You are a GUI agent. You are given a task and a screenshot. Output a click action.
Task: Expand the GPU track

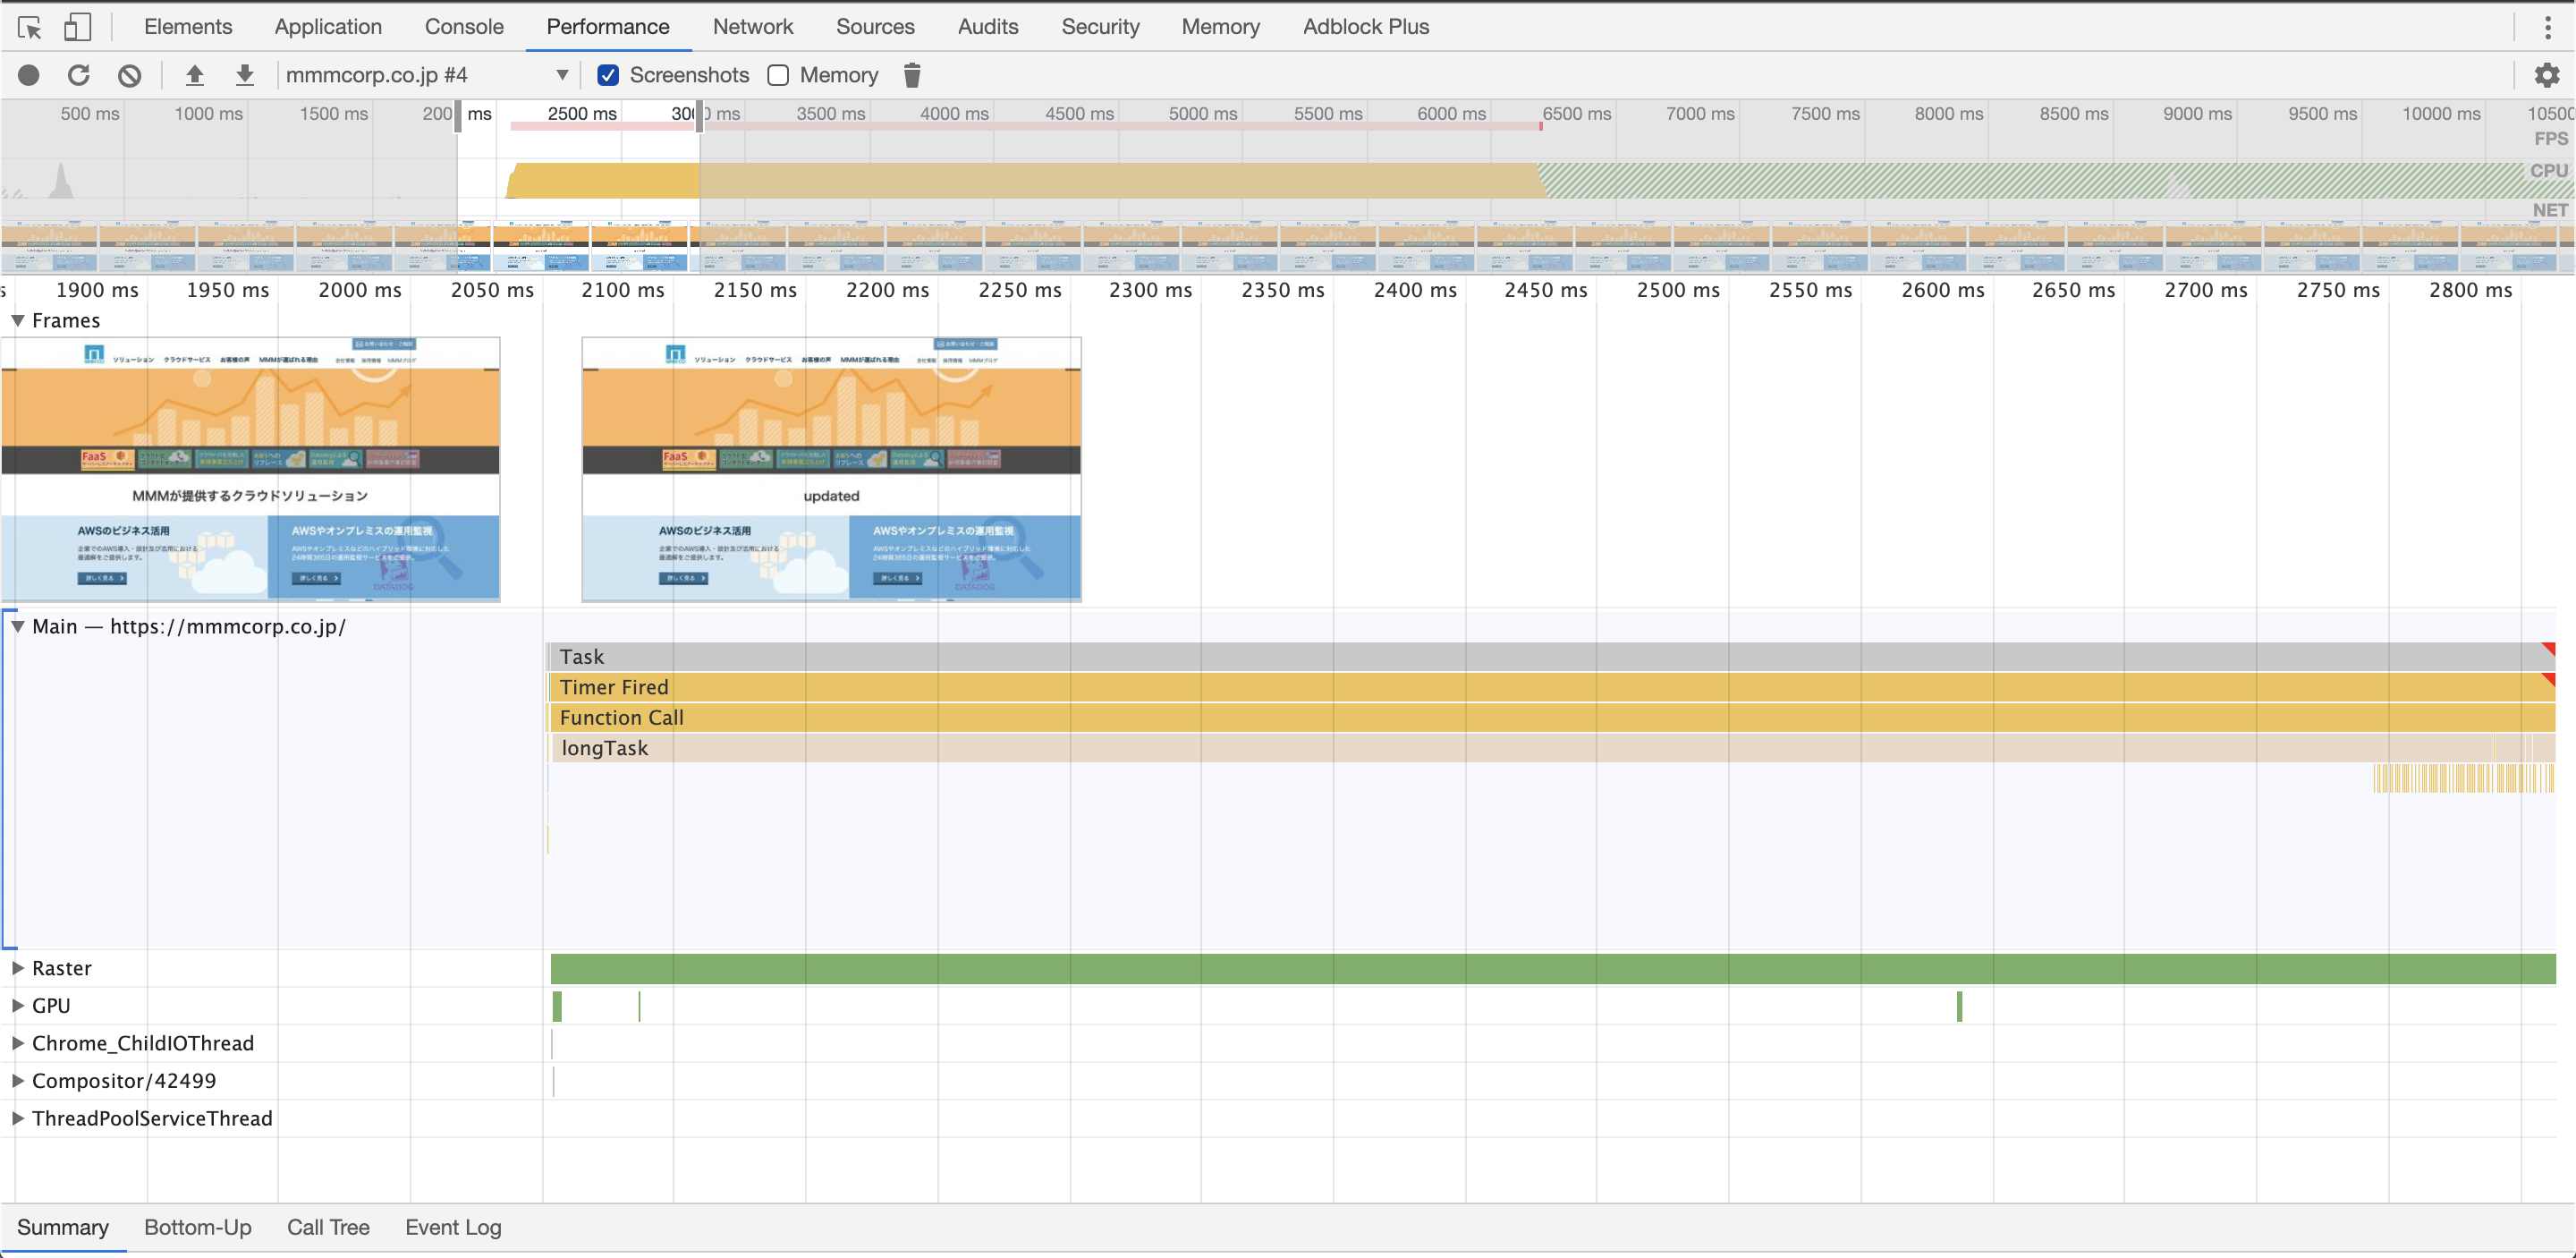click(17, 1005)
